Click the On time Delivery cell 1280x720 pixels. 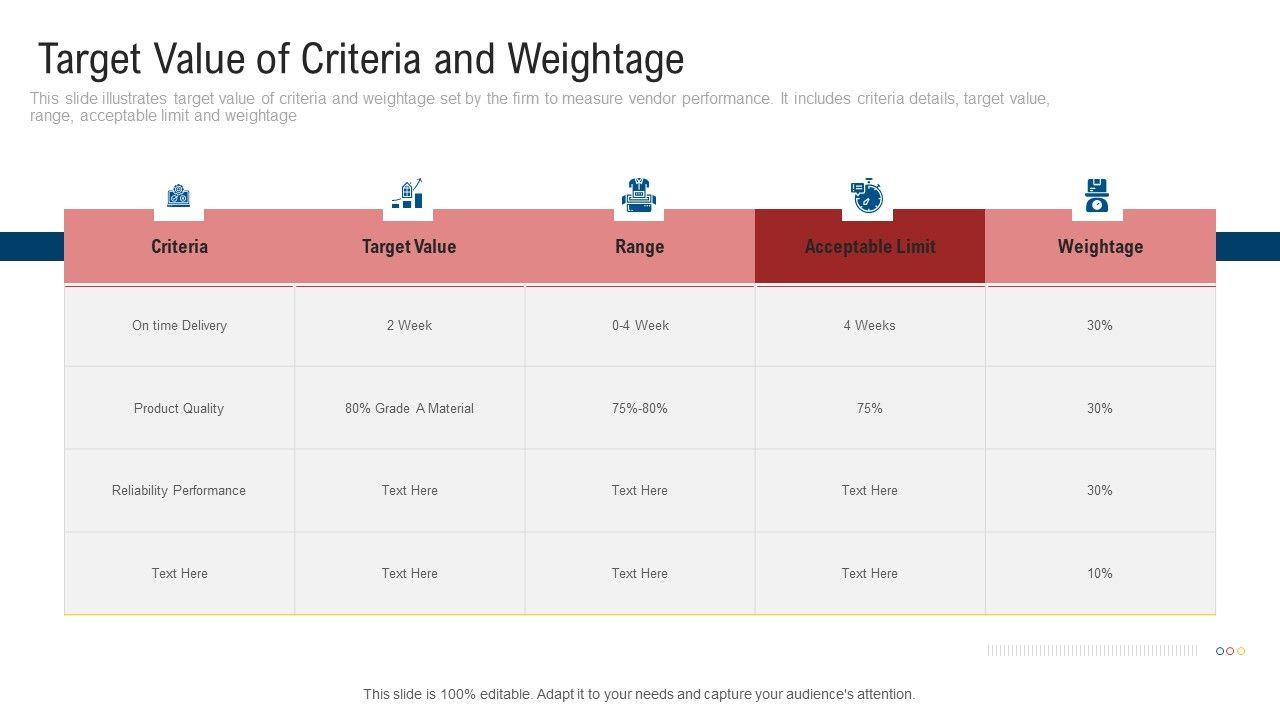click(x=179, y=326)
